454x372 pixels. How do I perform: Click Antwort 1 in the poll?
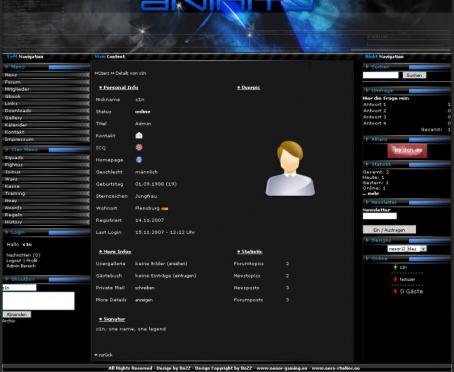tap(374, 104)
